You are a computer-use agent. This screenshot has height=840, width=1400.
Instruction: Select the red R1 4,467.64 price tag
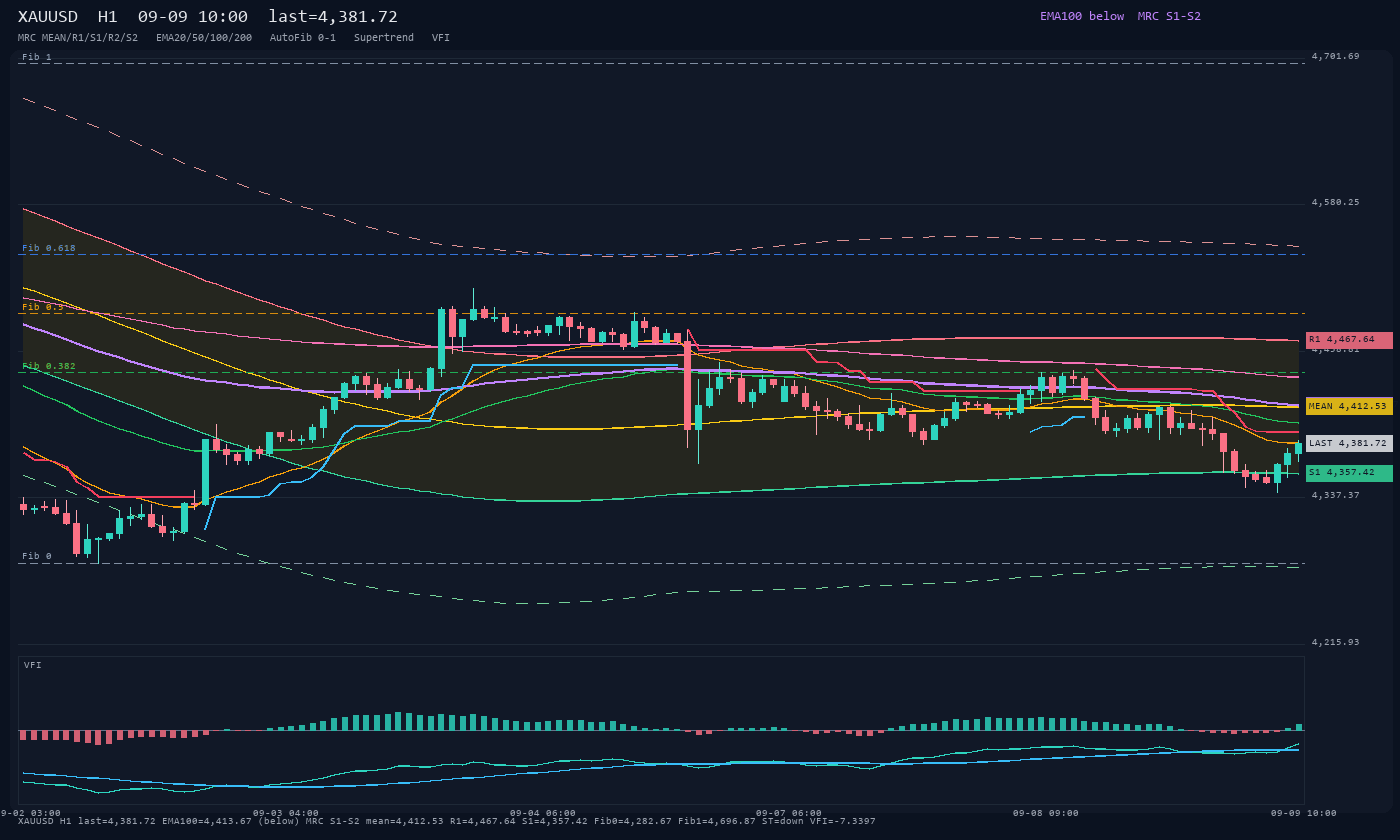[x=1349, y=340]
